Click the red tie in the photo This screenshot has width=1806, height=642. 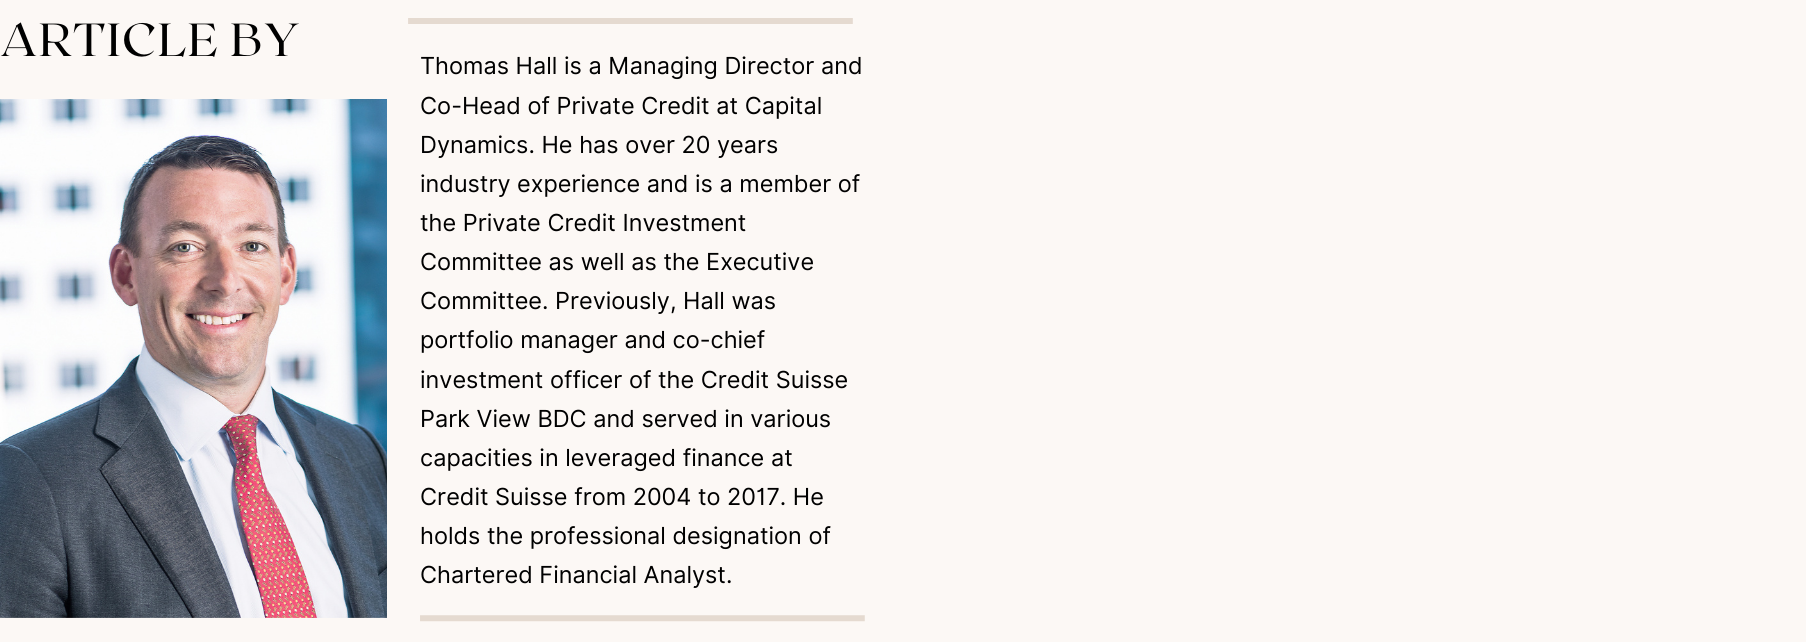267,515
